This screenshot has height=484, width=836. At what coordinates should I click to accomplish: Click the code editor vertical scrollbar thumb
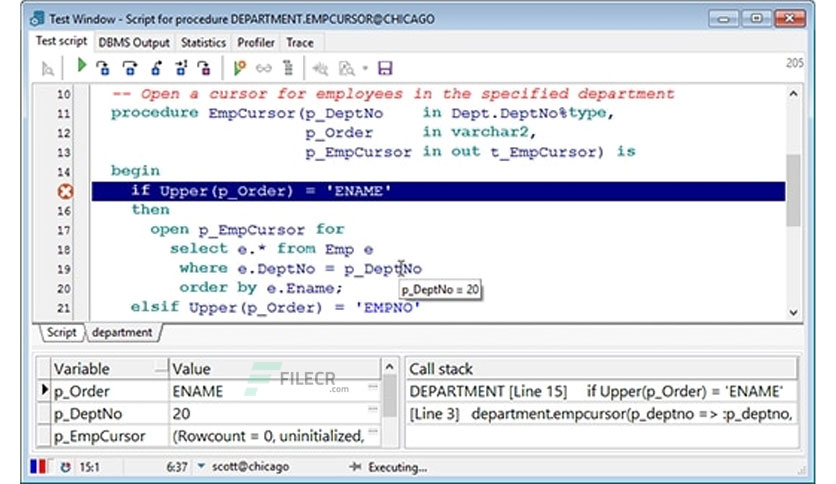(793, 190)
